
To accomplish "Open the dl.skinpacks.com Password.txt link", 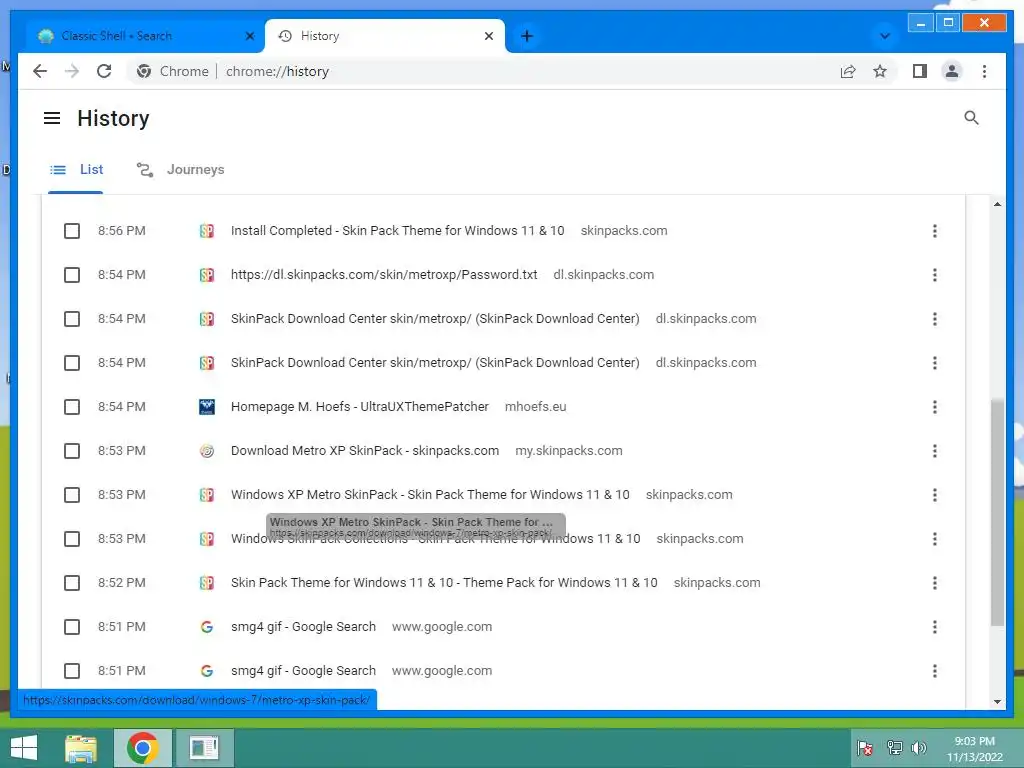I will click(x=384, y=275).
